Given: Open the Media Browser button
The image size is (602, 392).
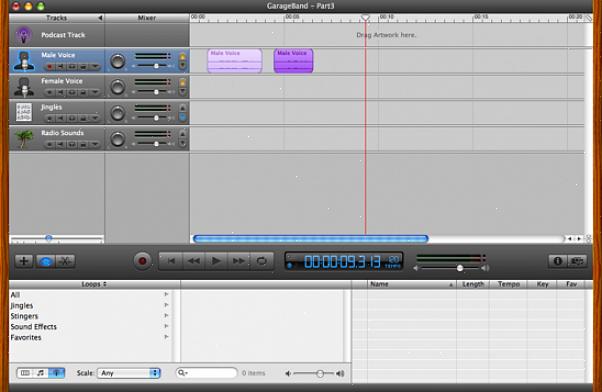Looking at the screenshot, I should click(x=577, y=261).
